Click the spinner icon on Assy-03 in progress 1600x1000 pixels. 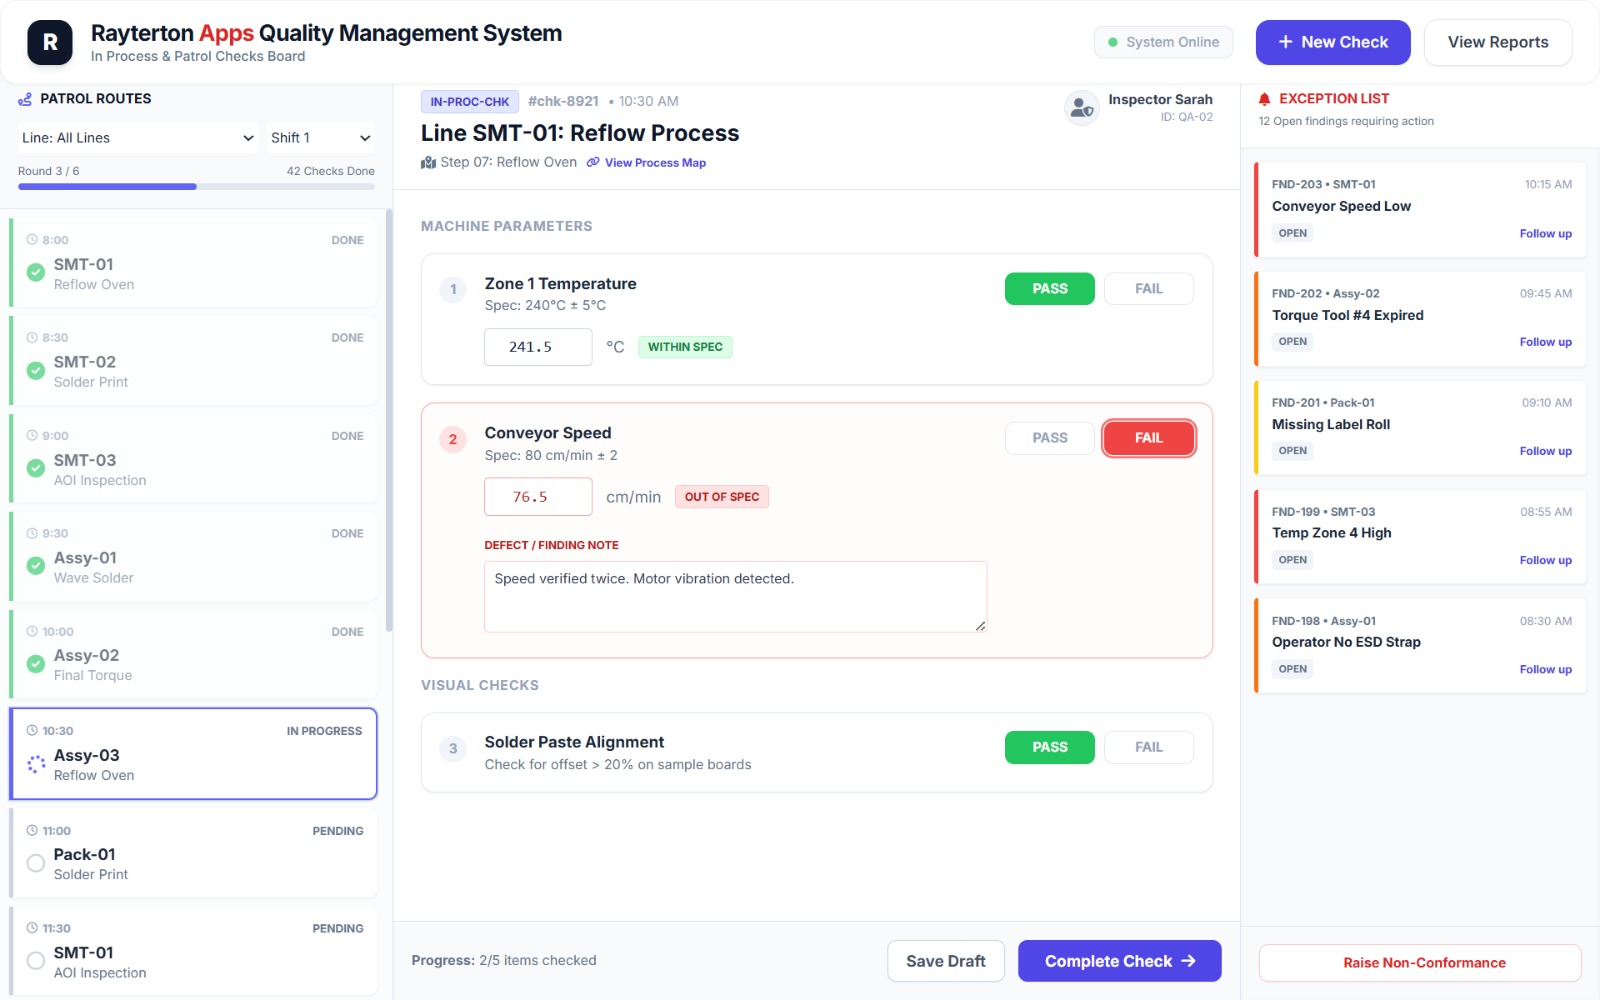click(35, 765)
